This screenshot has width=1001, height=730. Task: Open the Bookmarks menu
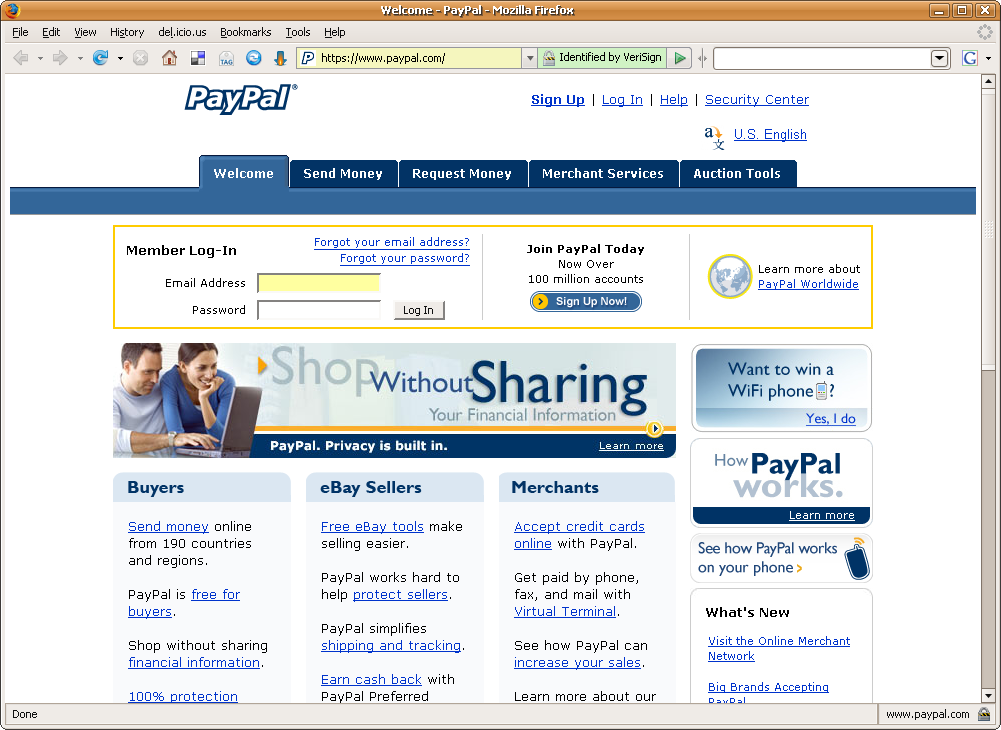pos(246,32)
